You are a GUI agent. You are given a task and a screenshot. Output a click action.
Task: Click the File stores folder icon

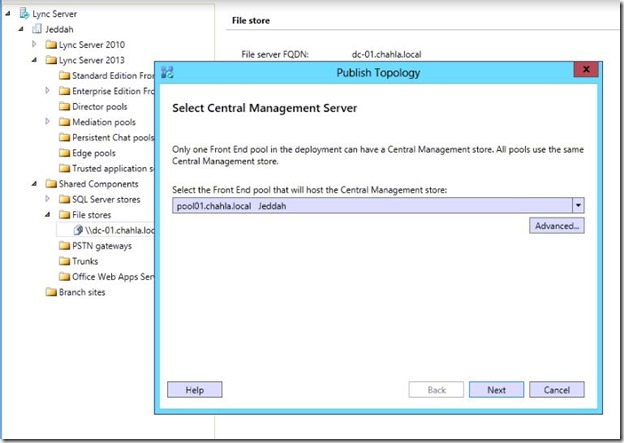[64, 215]
